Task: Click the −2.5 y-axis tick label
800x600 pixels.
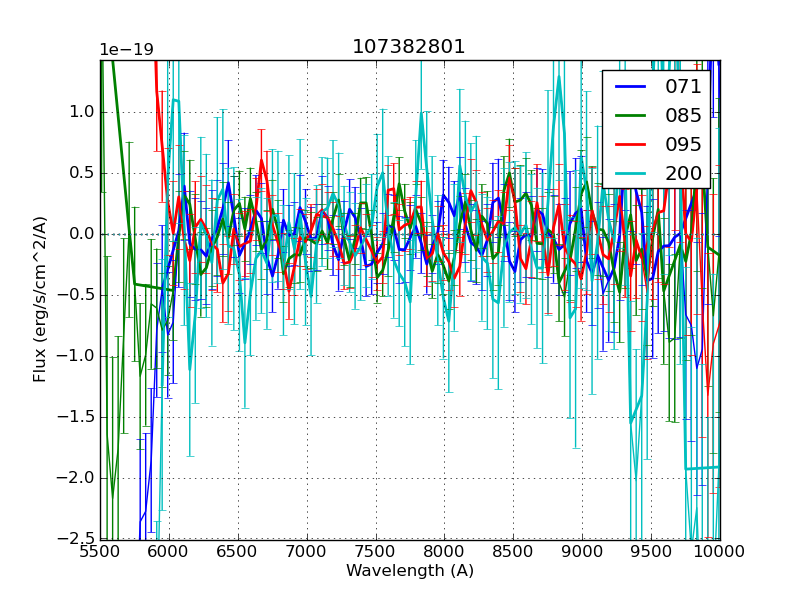Action: point(74,539)
